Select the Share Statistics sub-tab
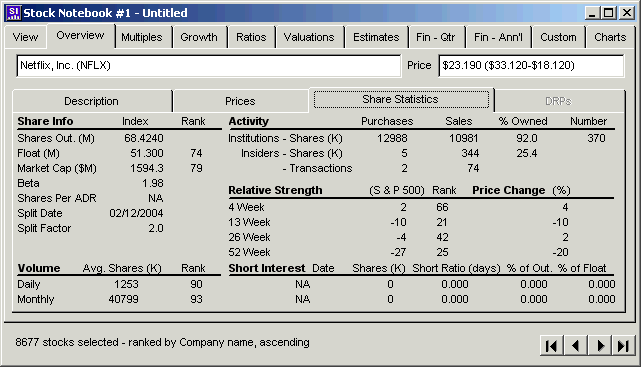This screenshot has width=641, height=367. 401,99
